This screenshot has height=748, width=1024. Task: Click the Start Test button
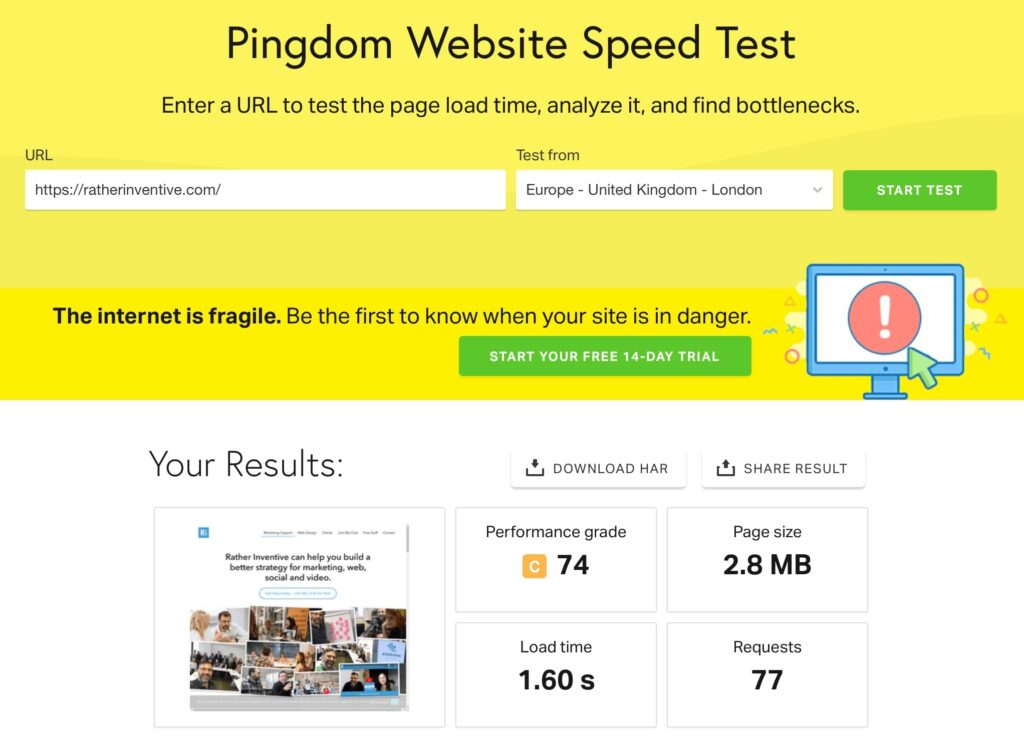919,189
